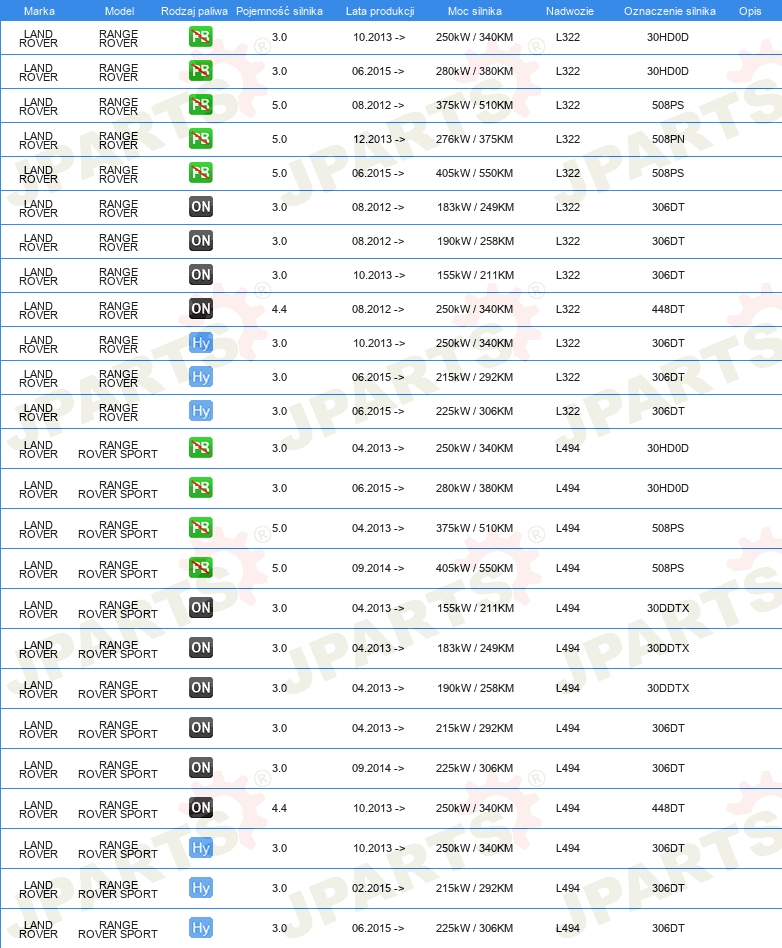Image resolution: width=782 pixels, height=948 pixels.
Task: Click hybrid Hy icon in L494 06.2015 225kW/306KM row
Action: pos(200,927)
